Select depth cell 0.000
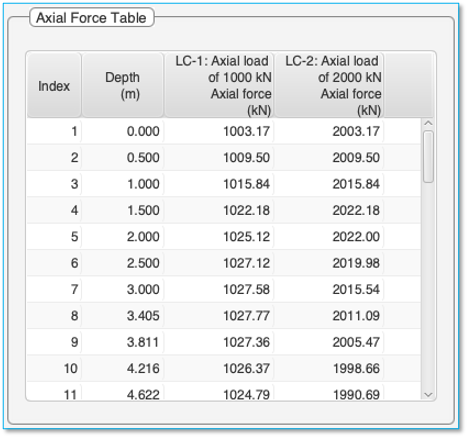468x437 pixels. tap(123, 131)
